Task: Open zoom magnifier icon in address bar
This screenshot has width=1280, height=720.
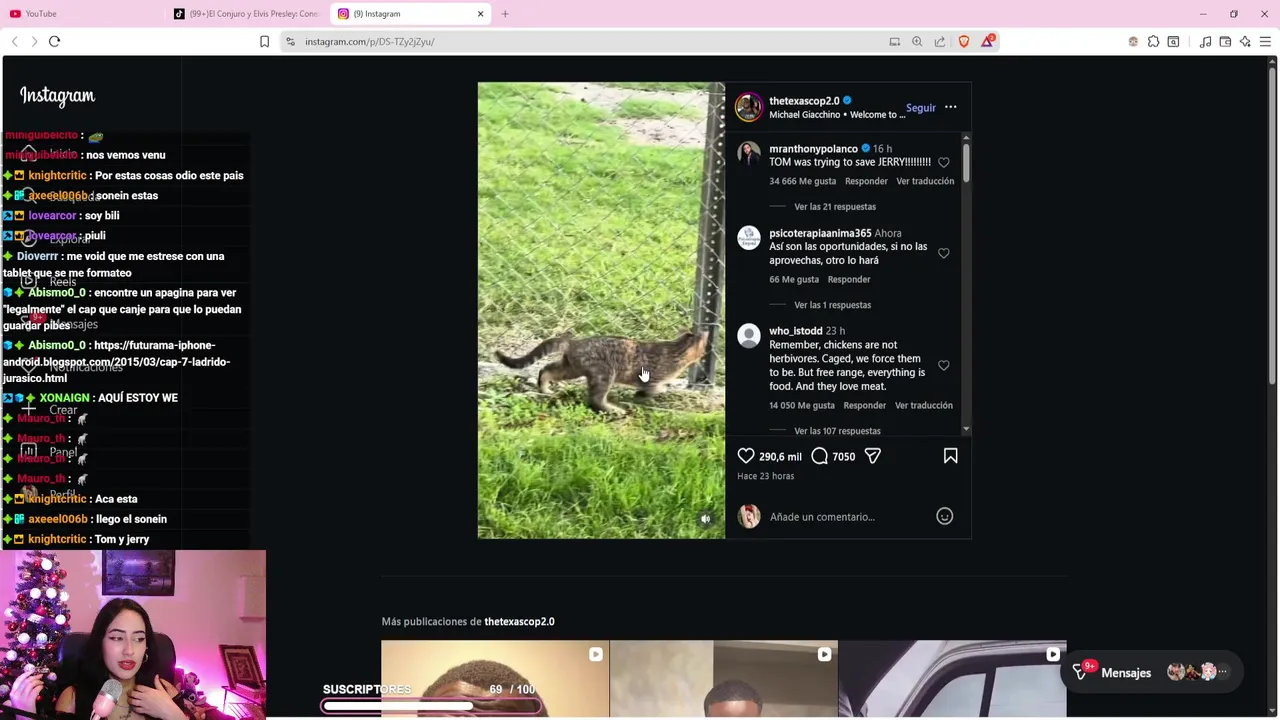Action: point(917,41)
